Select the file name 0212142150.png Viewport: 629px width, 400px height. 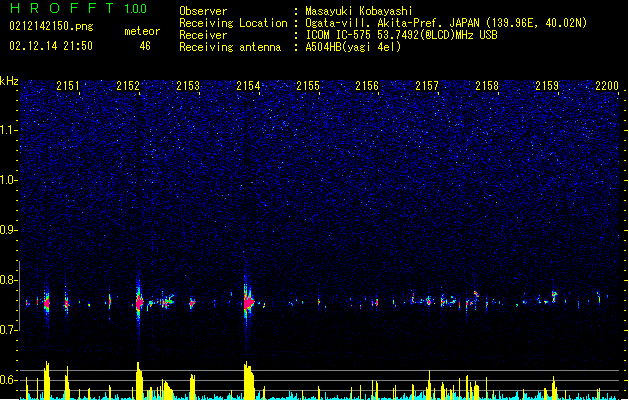pyautogui.click(x=51, y=26)
